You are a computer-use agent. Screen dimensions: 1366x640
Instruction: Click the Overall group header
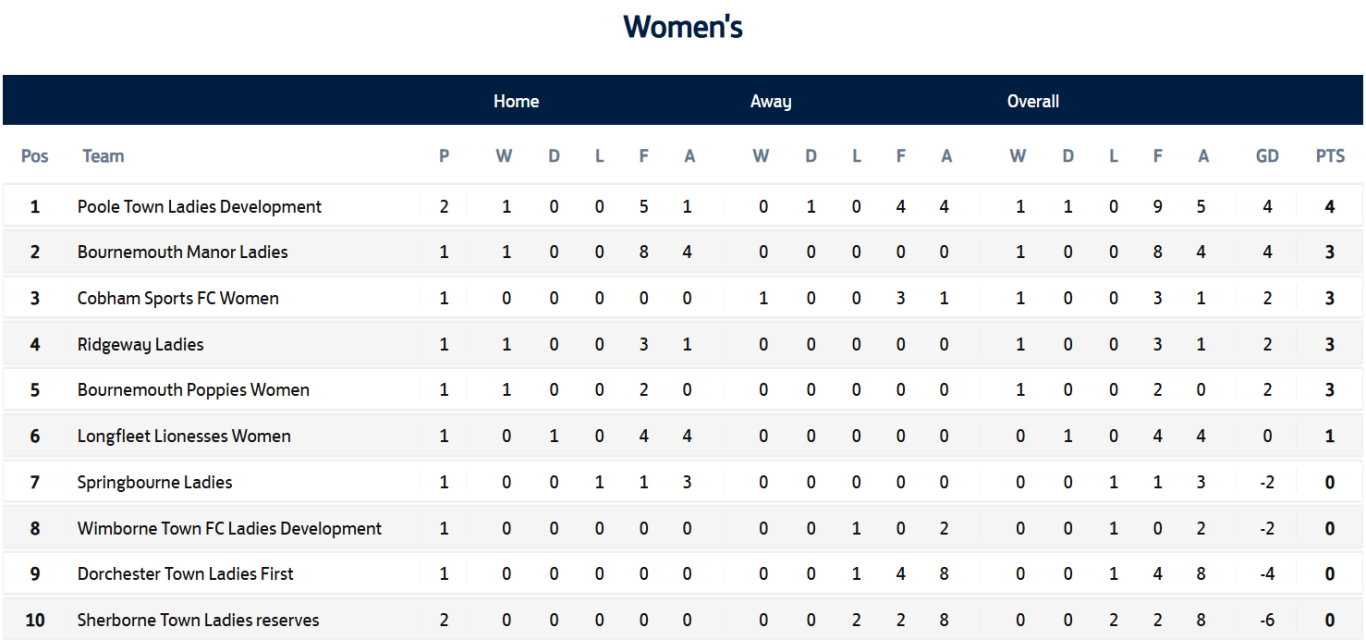(x=1033, y=101)
